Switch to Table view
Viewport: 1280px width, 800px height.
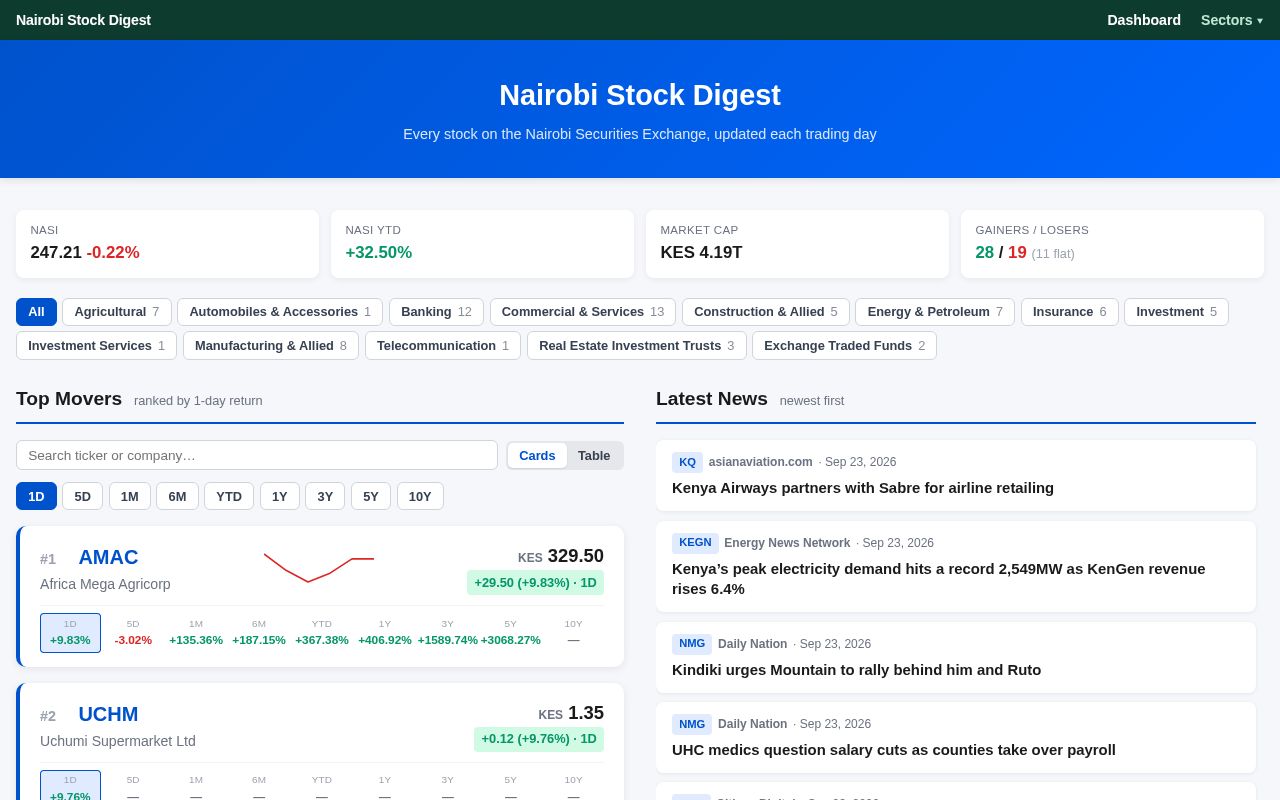pyautogui.click(x=594, y=456)
